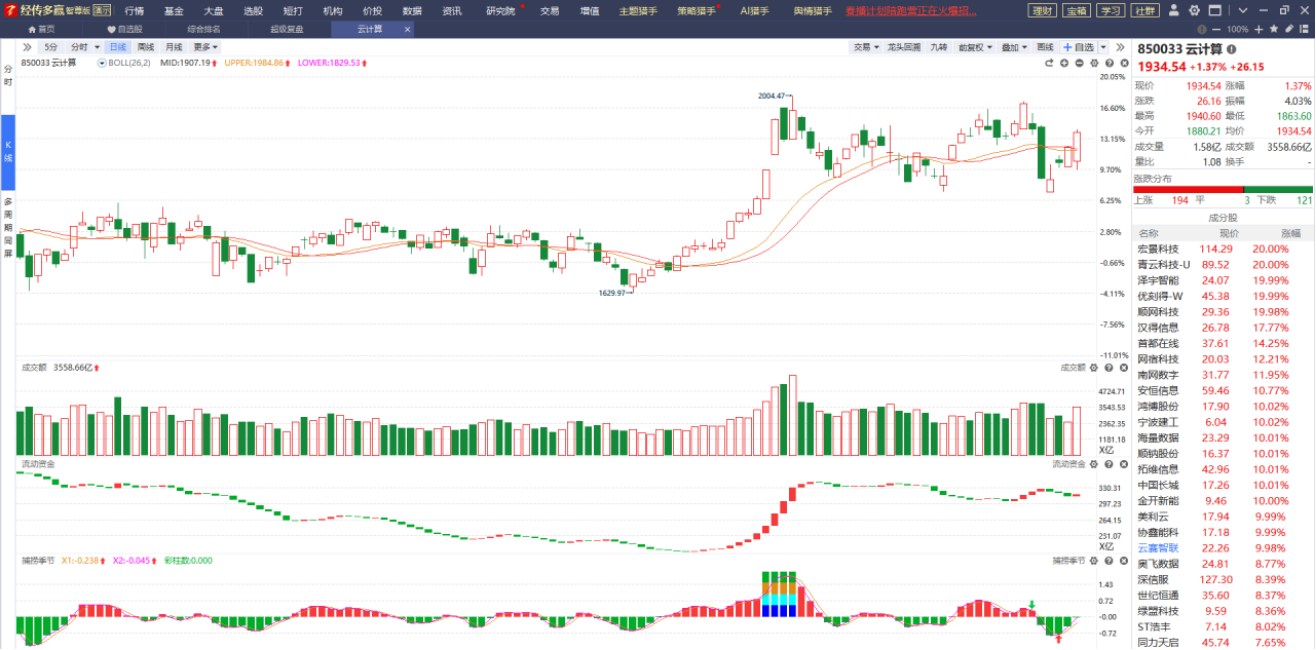Switch chart to 周线 weekly period
This screenshot has width=1316, height=650.
(146, 47)
